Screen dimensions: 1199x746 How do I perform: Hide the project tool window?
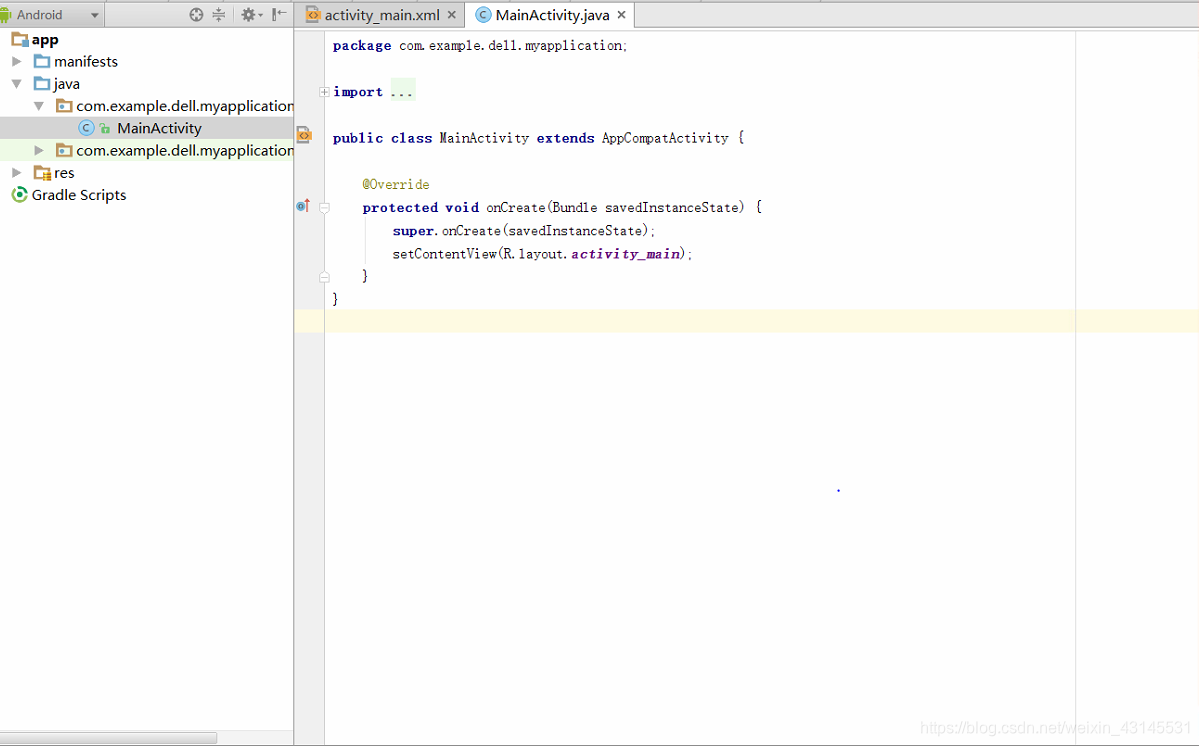pos(279,15)
